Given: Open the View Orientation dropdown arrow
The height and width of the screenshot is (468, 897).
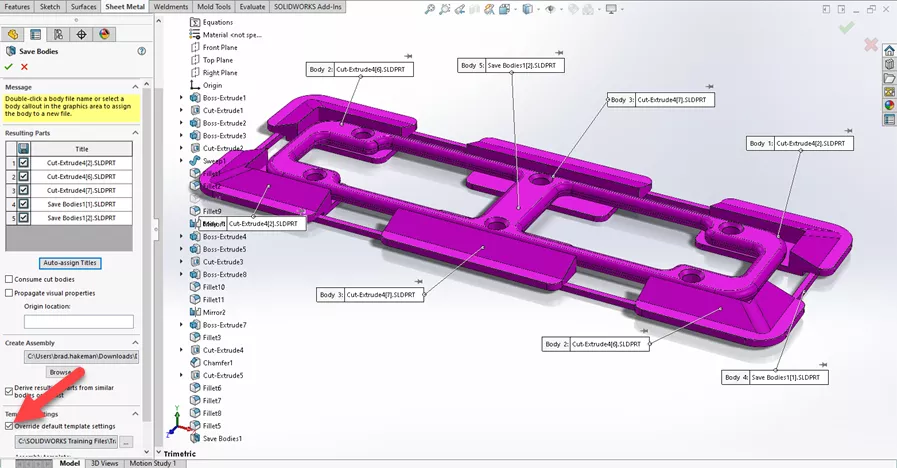Looking at the screenshot, I should (x=515, y=9).
